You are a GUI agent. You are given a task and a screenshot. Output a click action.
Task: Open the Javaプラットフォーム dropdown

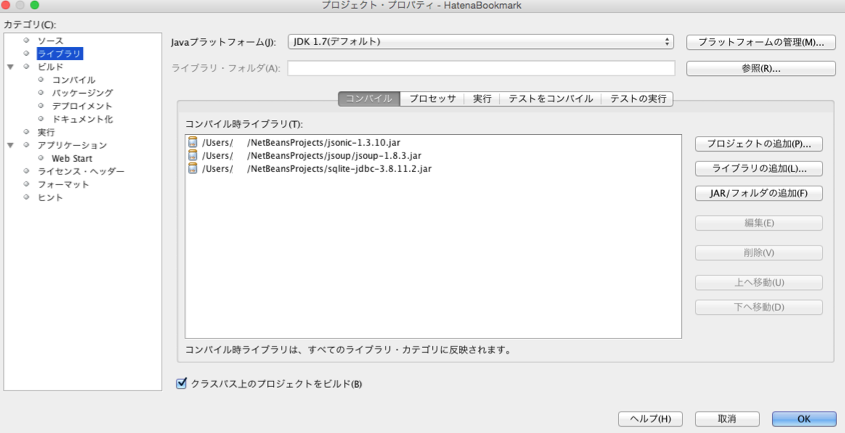tap(481, 42)
